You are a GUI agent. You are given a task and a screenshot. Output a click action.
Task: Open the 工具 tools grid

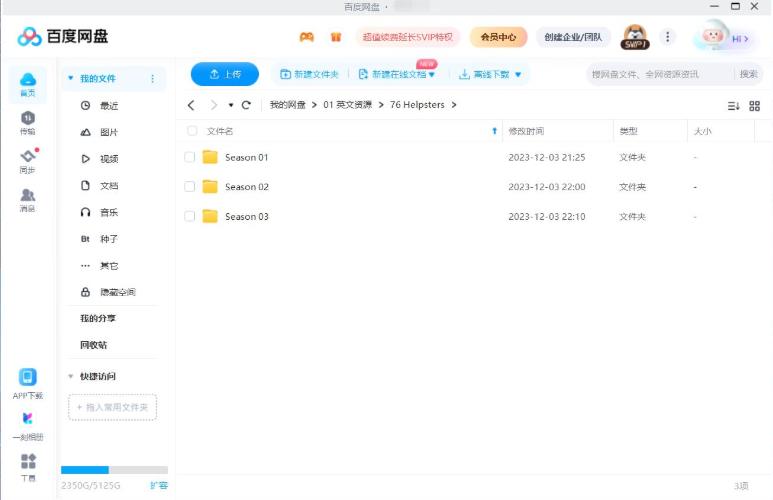(28, 461)
